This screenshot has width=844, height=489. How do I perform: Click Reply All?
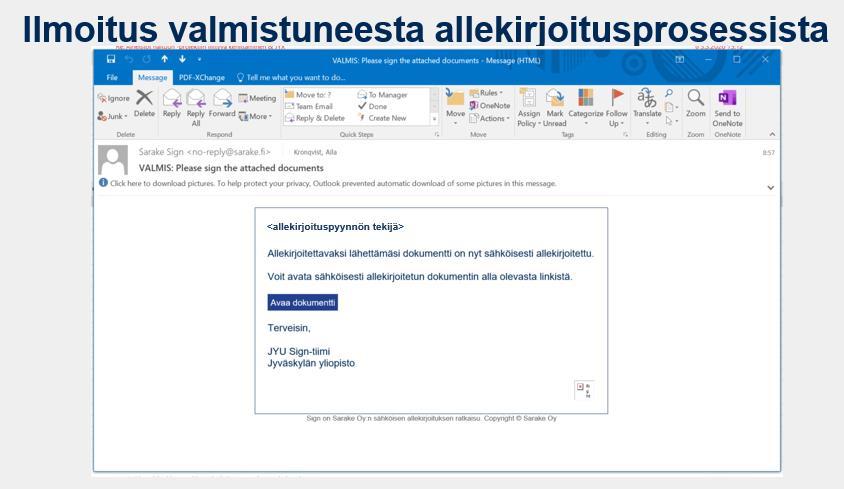(196, 108)
